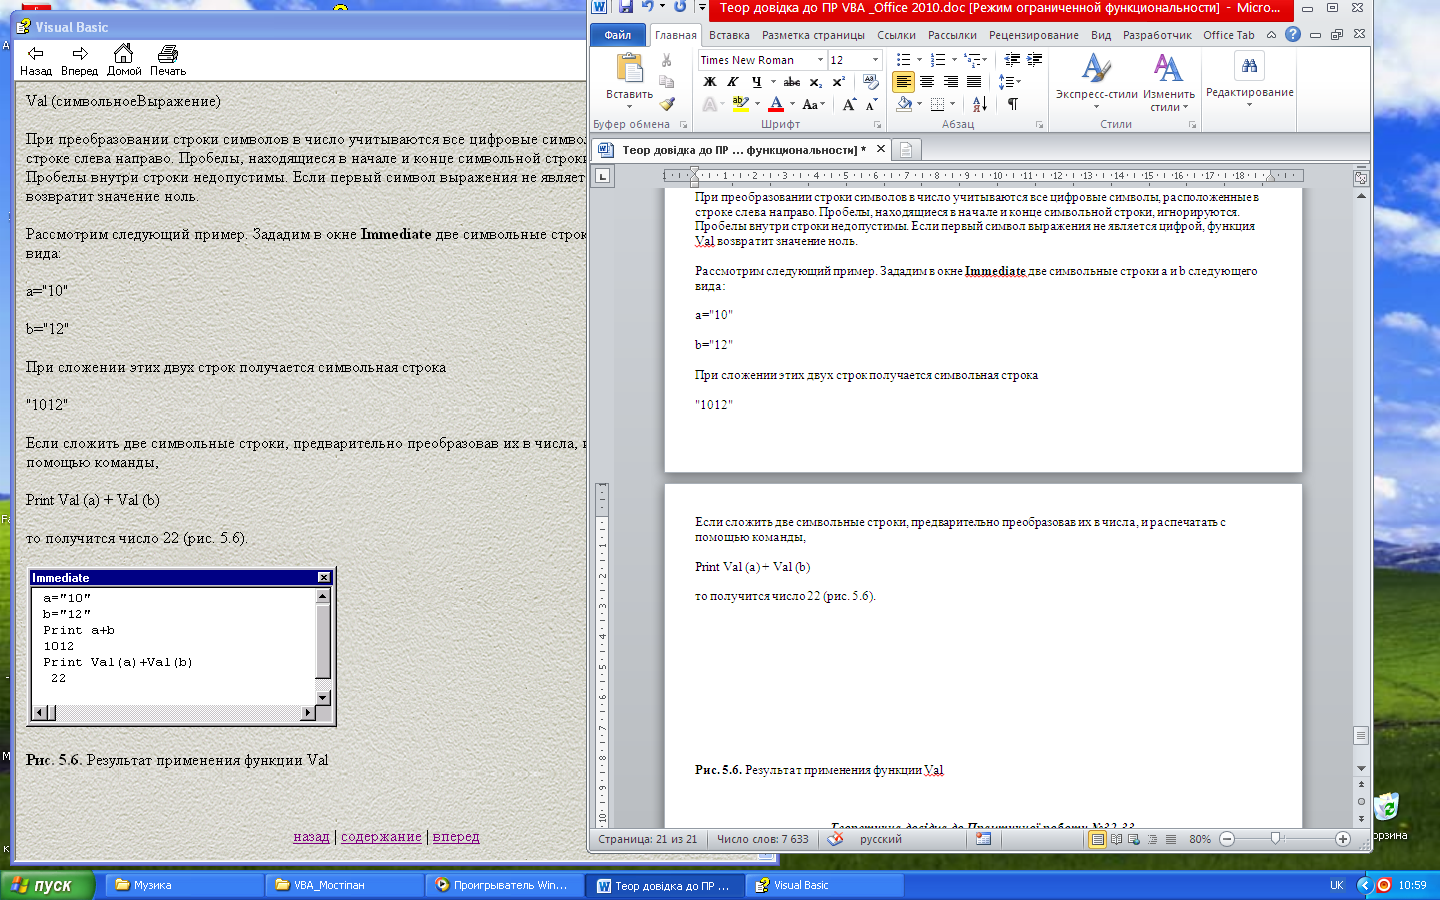Follow the "назад" link in Help page

pyautogui.click(x=311, y=837)
